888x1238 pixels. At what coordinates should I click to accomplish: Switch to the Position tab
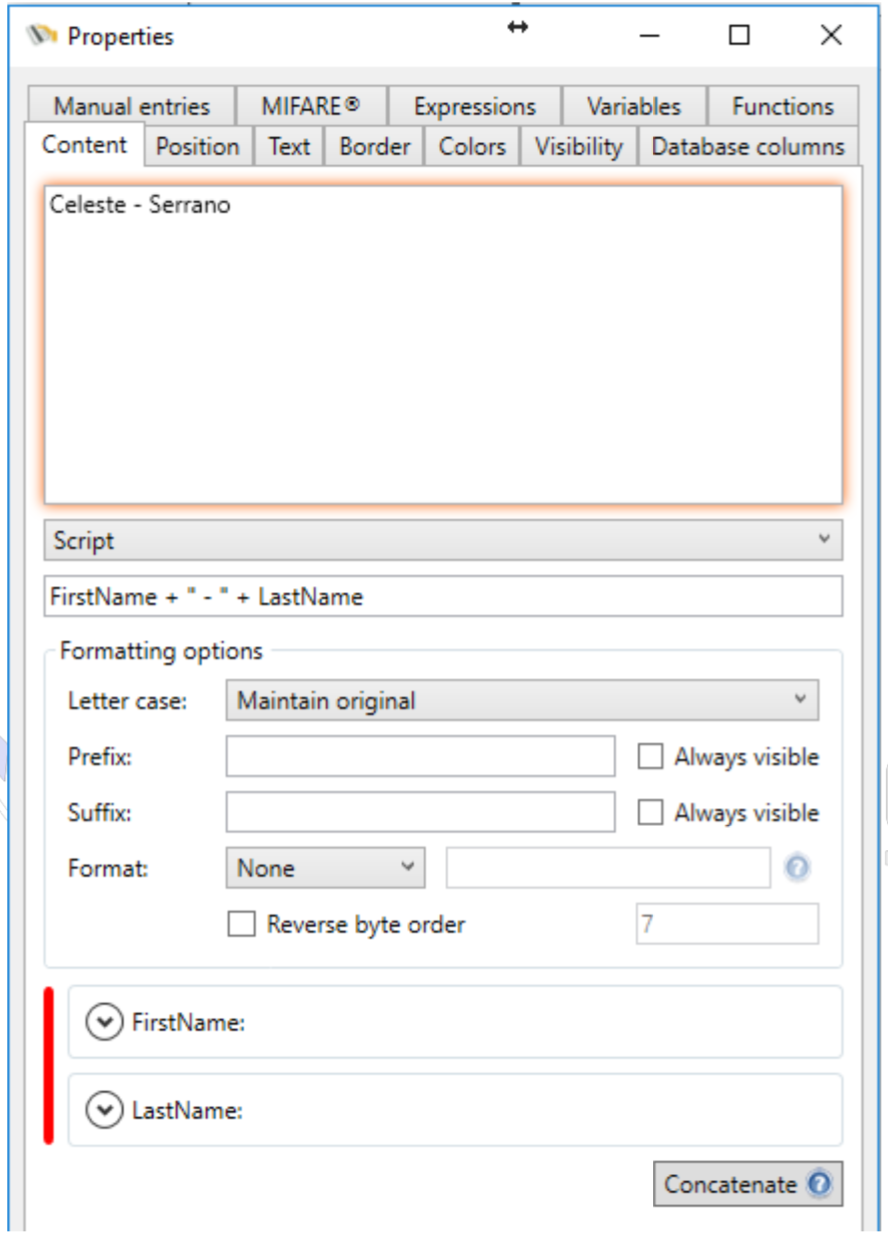(197, 147)
